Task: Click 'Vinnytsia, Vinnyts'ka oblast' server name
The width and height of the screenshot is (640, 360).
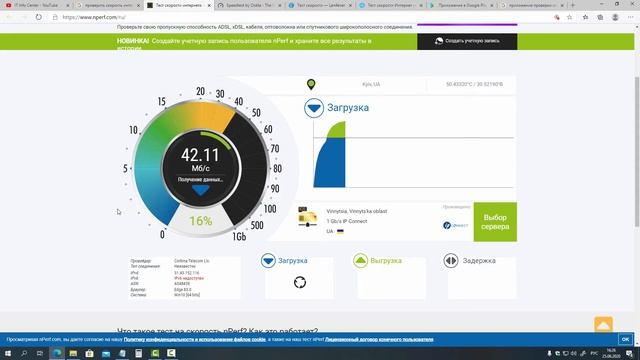Action: pos(357,211)
